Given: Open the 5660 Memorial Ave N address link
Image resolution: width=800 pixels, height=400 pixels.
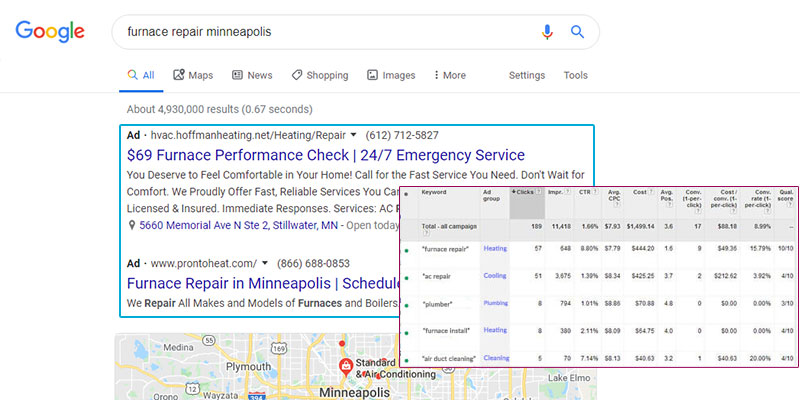Looking at the screenshot, I should point(238,225).
